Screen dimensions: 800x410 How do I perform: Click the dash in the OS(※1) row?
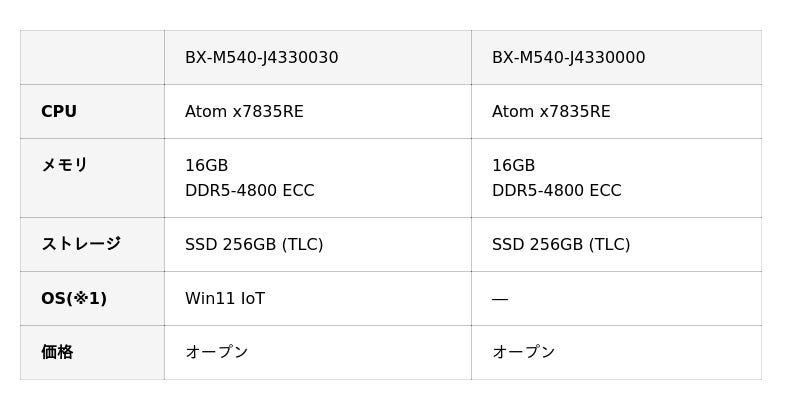(x=500, y=299)
